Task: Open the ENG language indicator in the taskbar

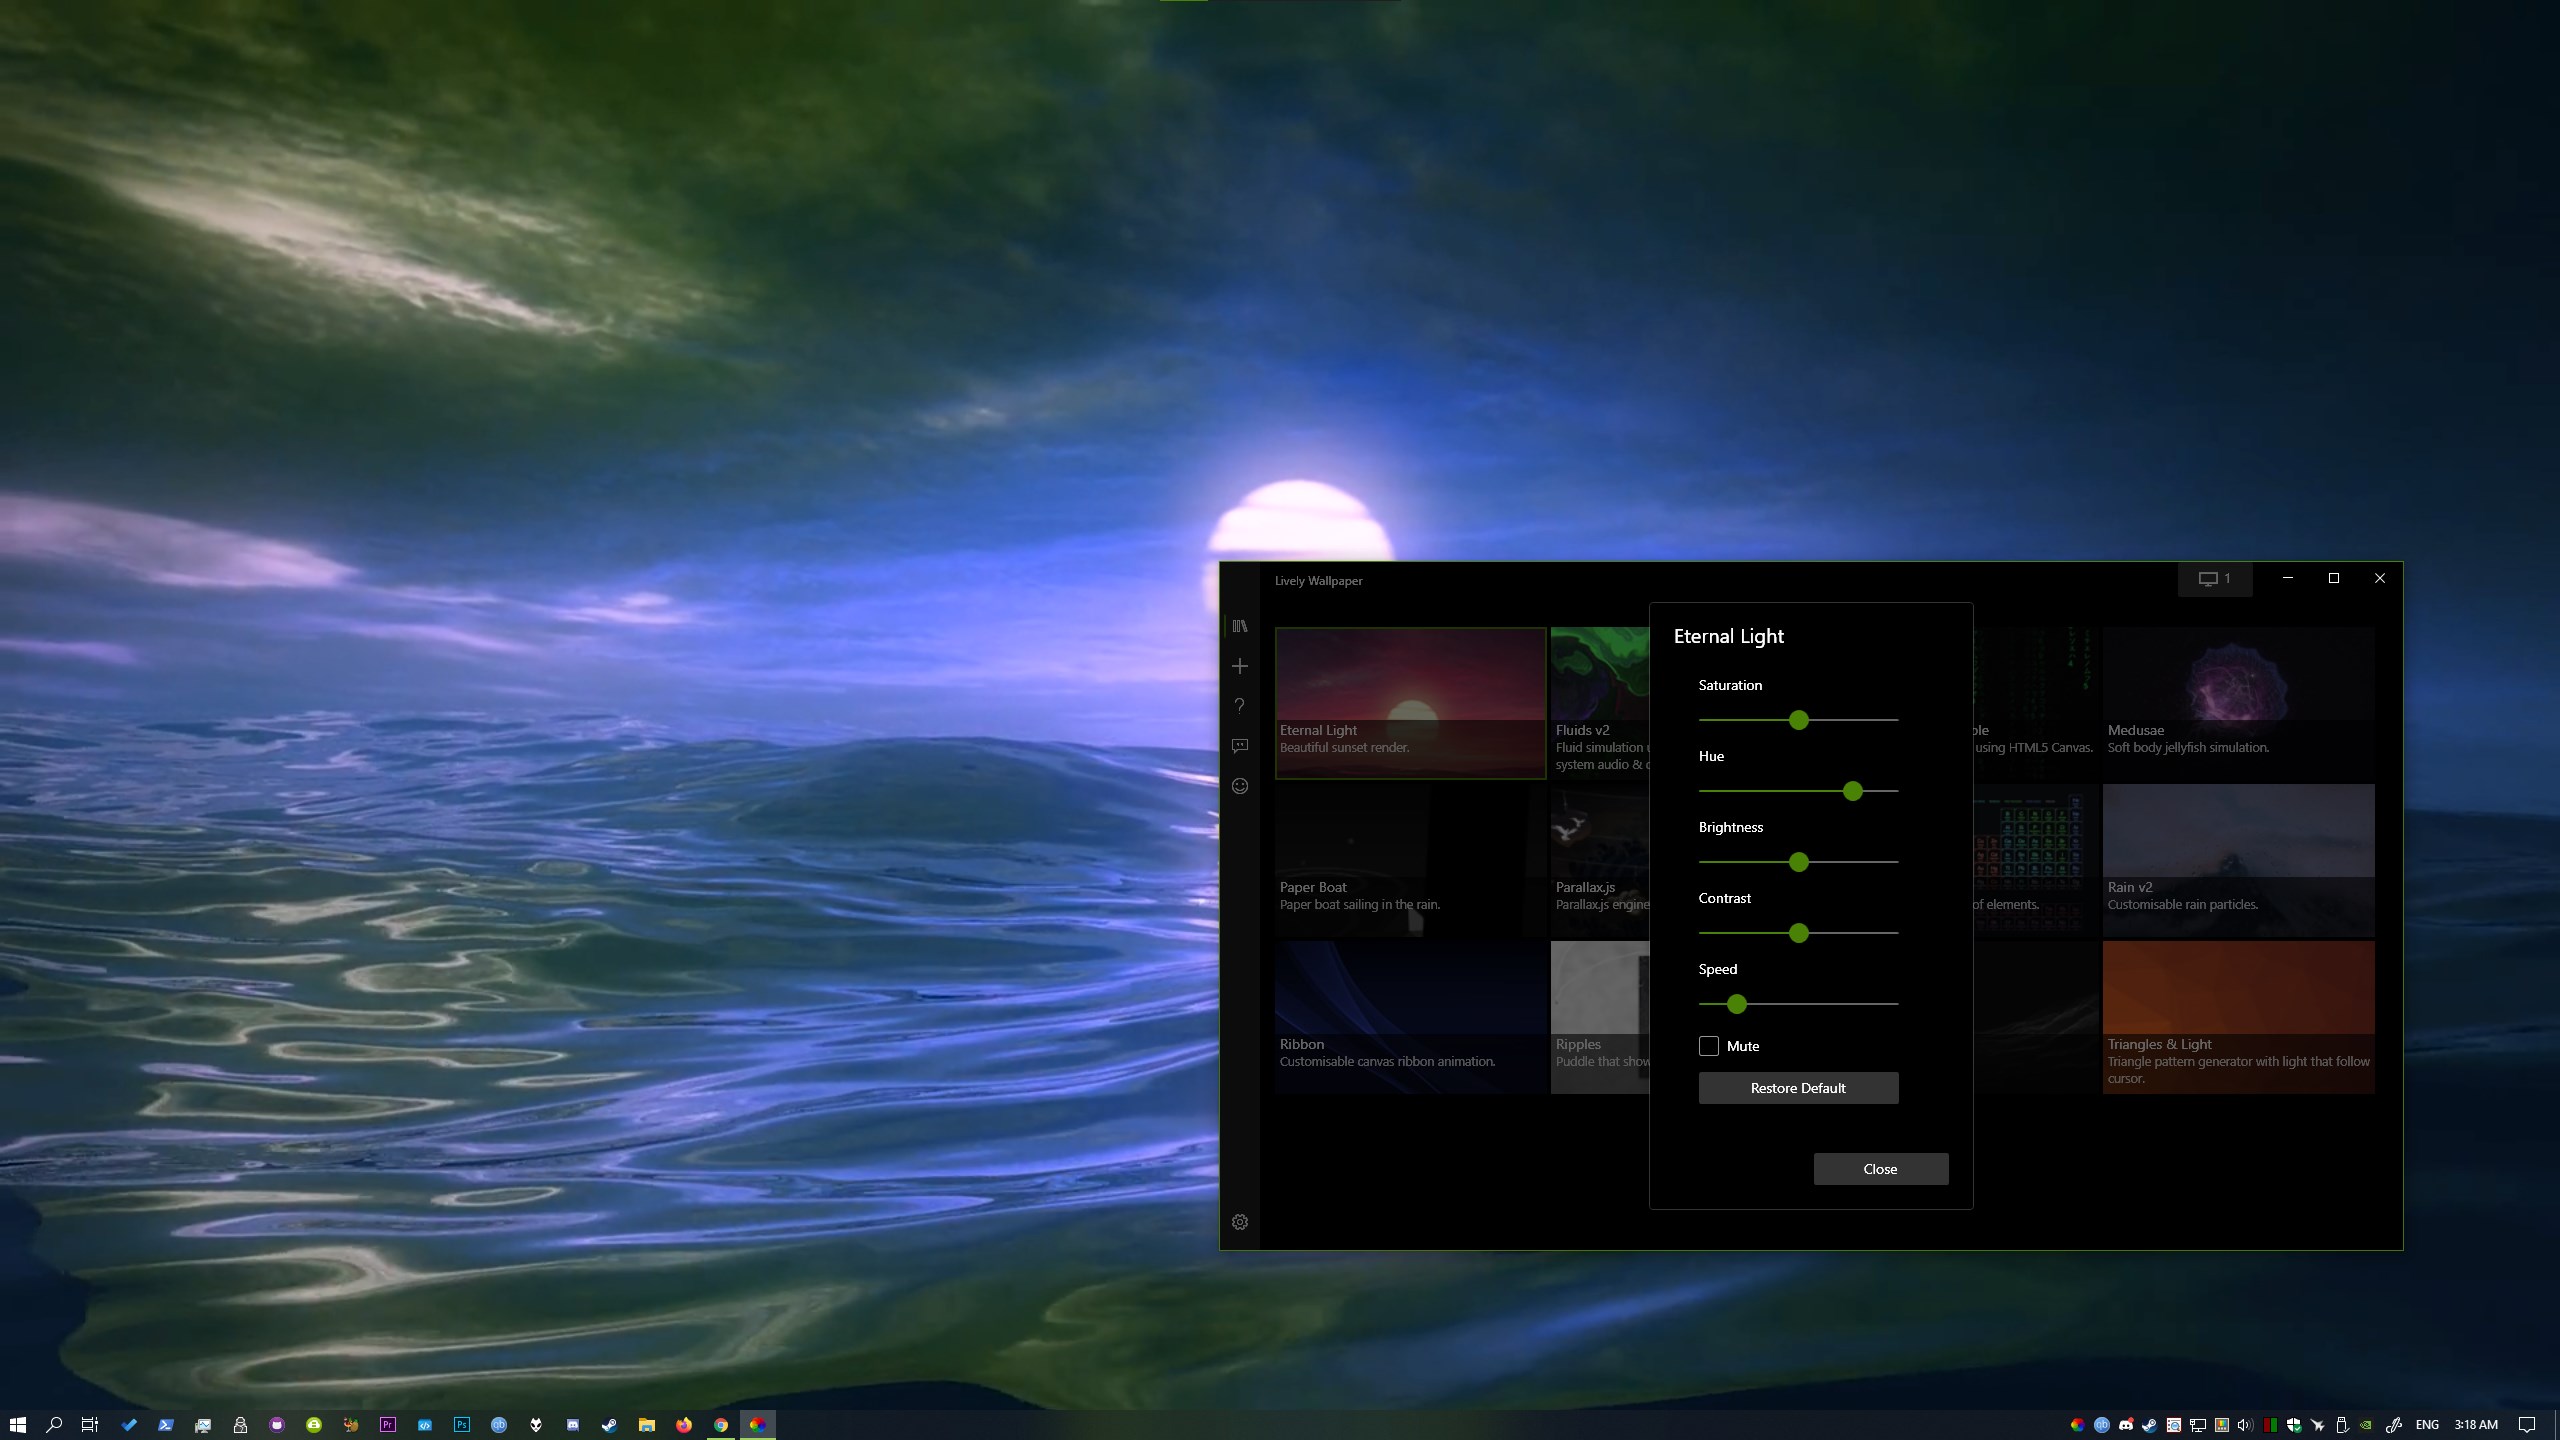Action: click(x=2426, y=1425)
